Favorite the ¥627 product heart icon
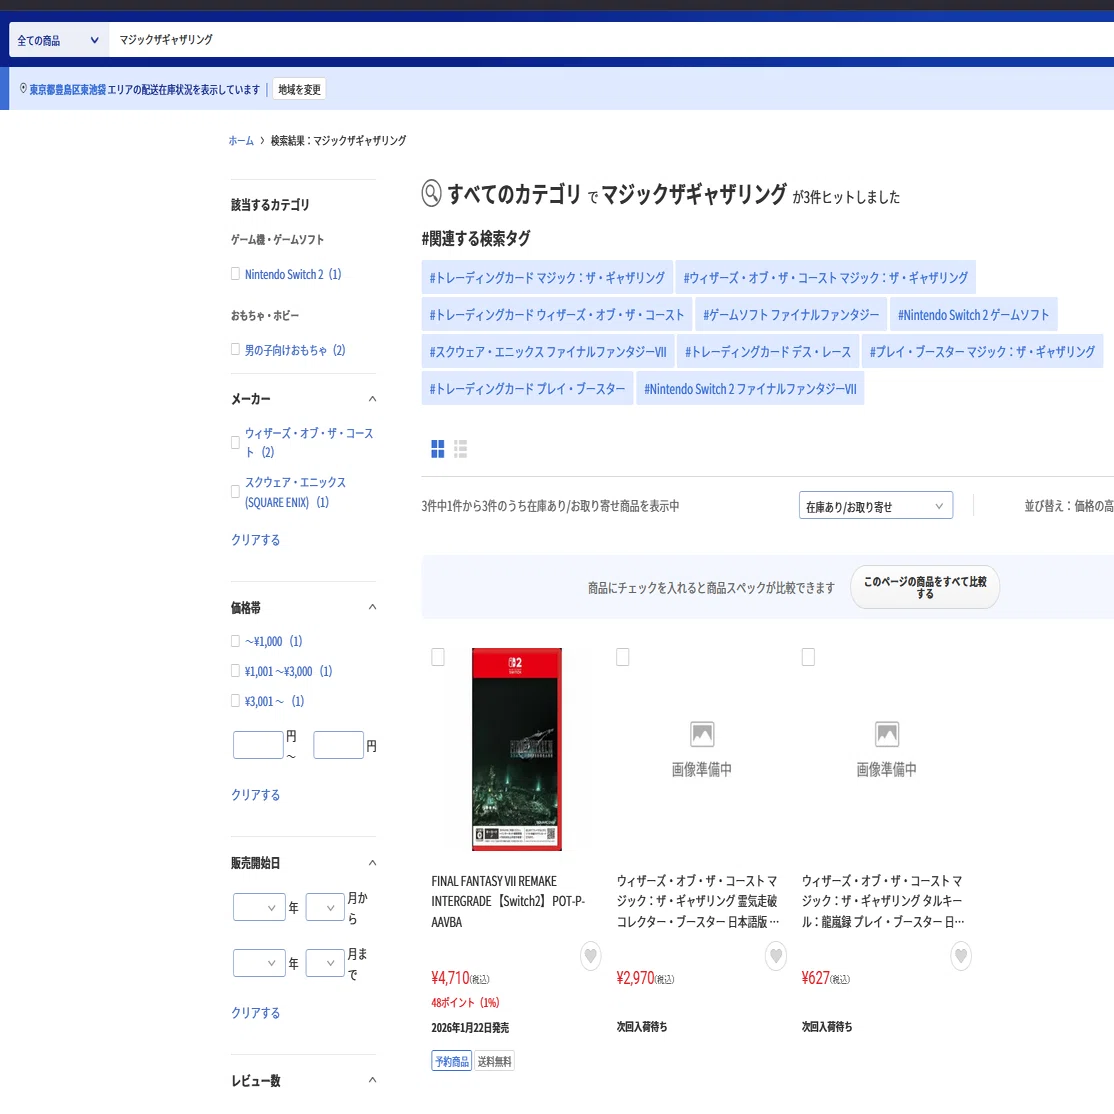This screenshot has width=1114, height=1114. [x=961, y=956]
